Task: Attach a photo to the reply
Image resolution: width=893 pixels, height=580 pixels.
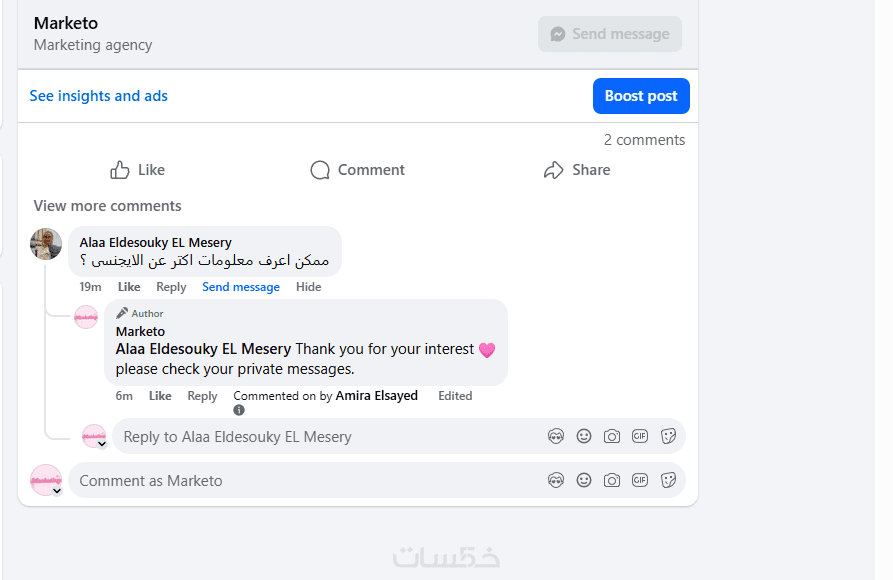Action: click(x=612, y=436)
